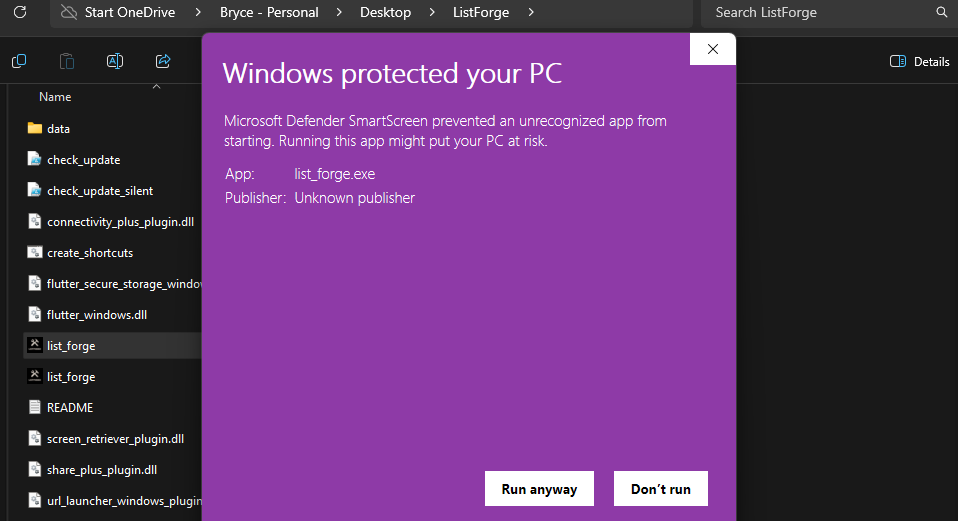The height and width of the screenshot is (521, 958).
Task: Choose Don't run in SmartScreen dialog
Action: click(x=660, y=489)
